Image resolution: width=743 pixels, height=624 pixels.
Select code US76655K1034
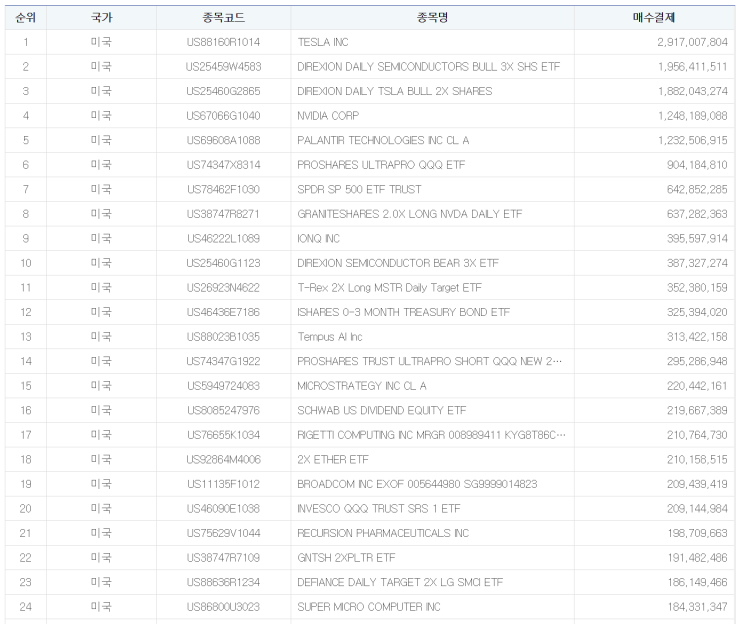[223, 435]
